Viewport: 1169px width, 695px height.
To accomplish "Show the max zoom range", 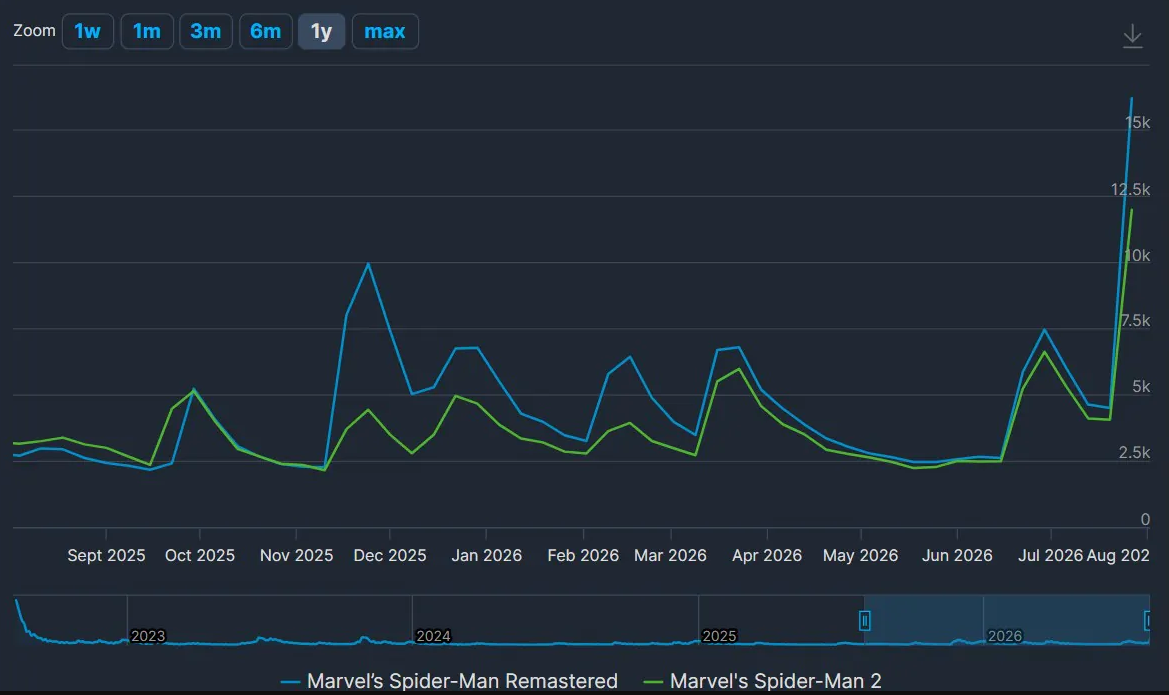I will 385,31.
